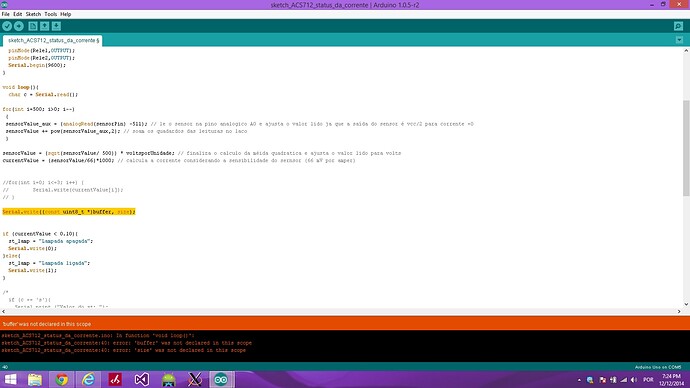The image size is (690, 388).
Task: Click the scroll-down arrow of editor scrollbar
Action: (686, 304)
